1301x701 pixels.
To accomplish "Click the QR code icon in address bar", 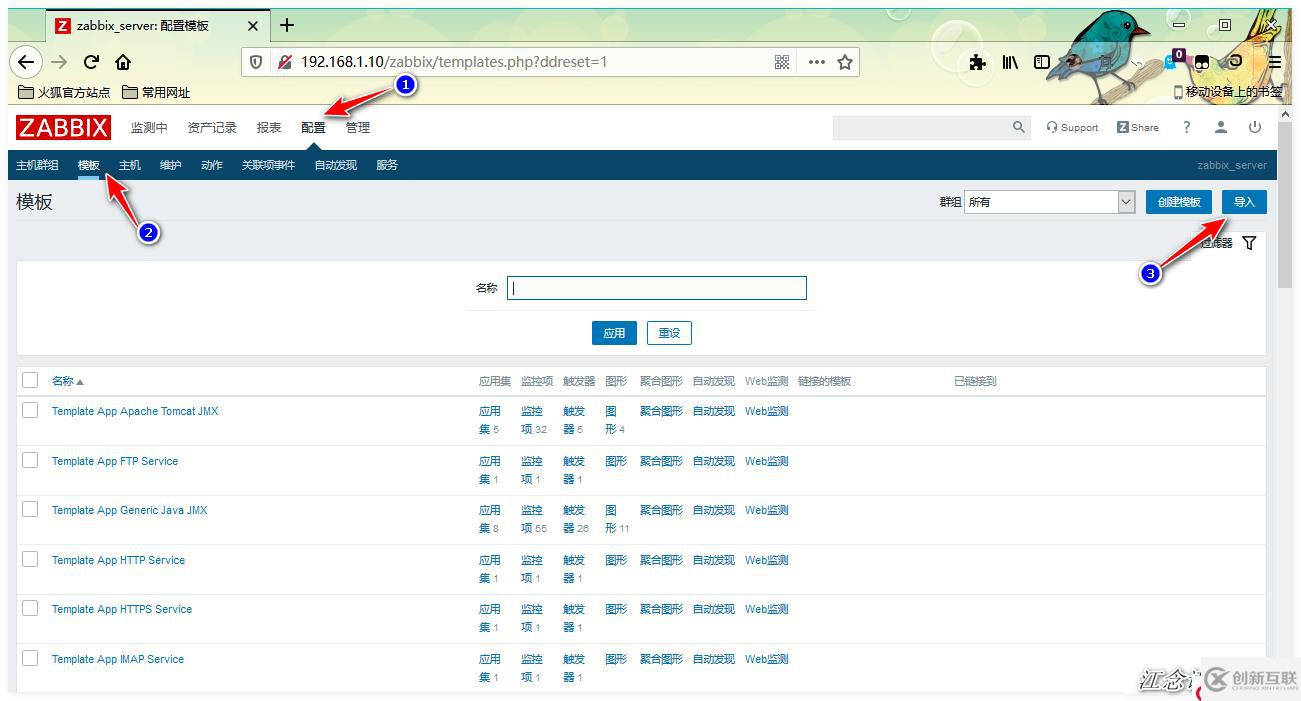I will pos(782,62).
